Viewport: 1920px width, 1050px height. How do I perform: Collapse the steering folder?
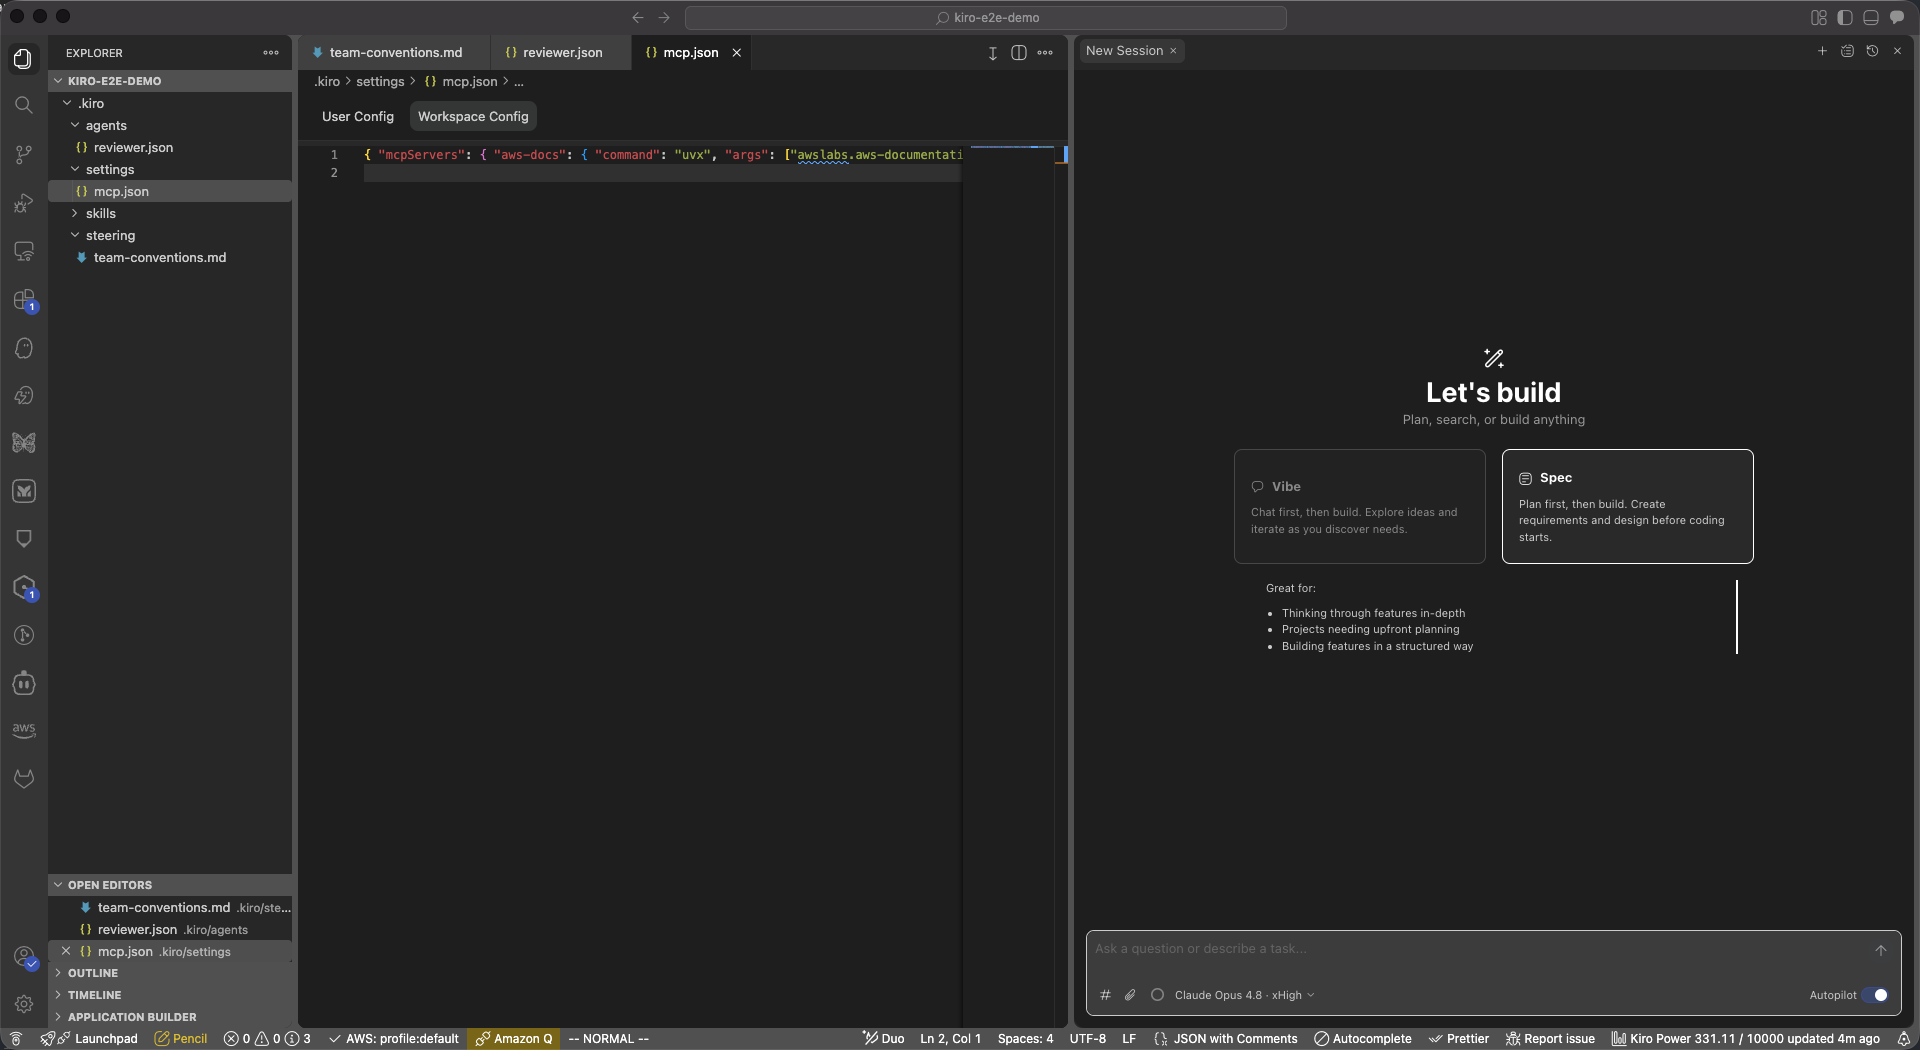[75, 235]
